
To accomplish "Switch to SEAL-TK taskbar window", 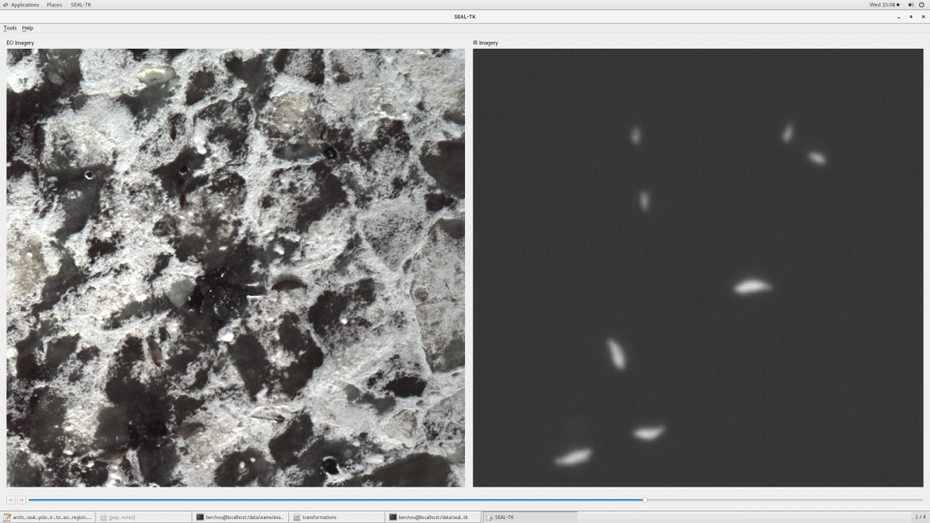I will click(x=530, y=517).
